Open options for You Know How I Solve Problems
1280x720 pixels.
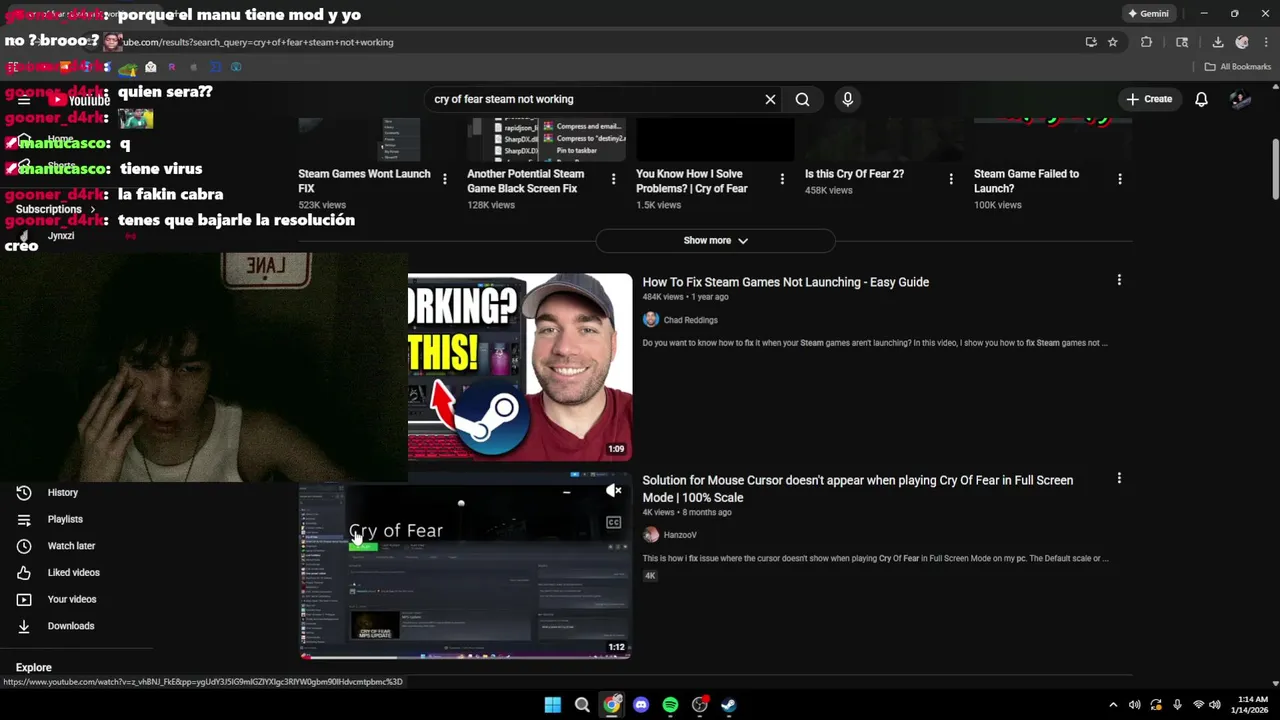coord(782,179)
